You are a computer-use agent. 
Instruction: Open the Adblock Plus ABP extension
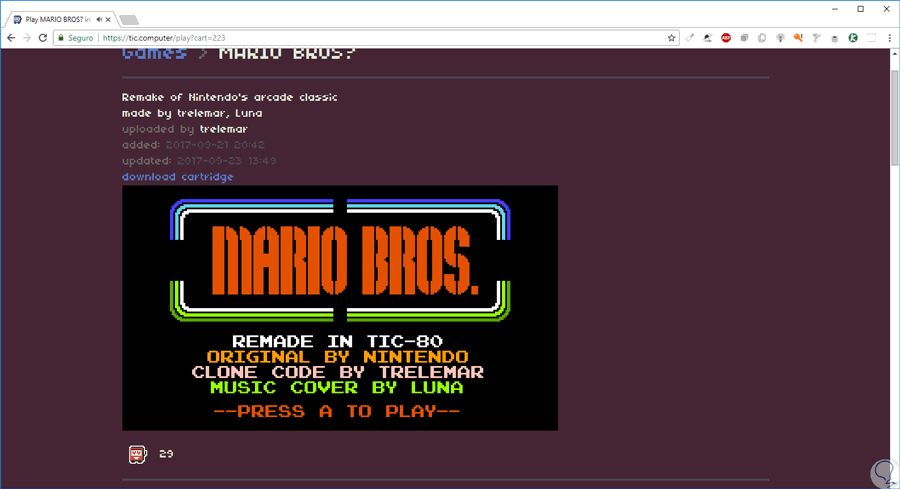click(x=726, y=38)
